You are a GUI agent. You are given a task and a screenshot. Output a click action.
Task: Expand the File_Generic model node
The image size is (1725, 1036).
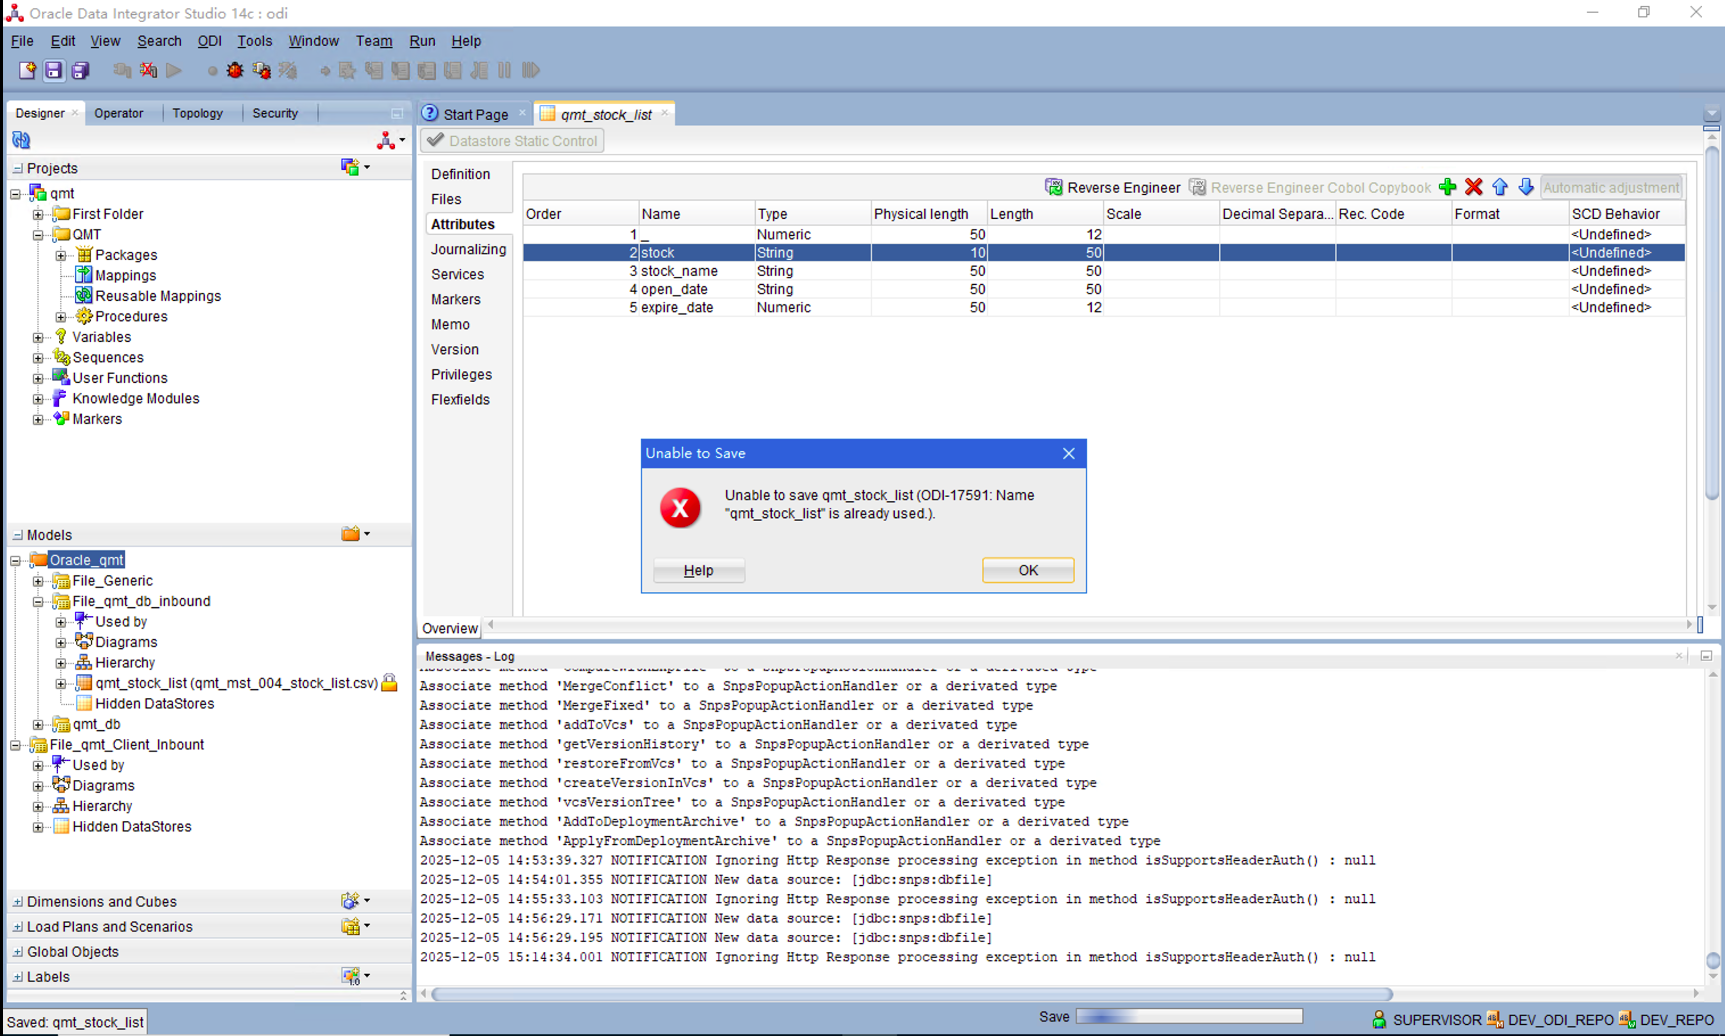click(38, 581)
